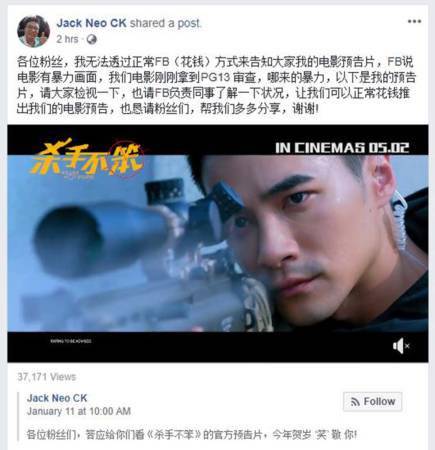Click the Follow button
The image size is (435, 450).
click(x=372, y=402)
